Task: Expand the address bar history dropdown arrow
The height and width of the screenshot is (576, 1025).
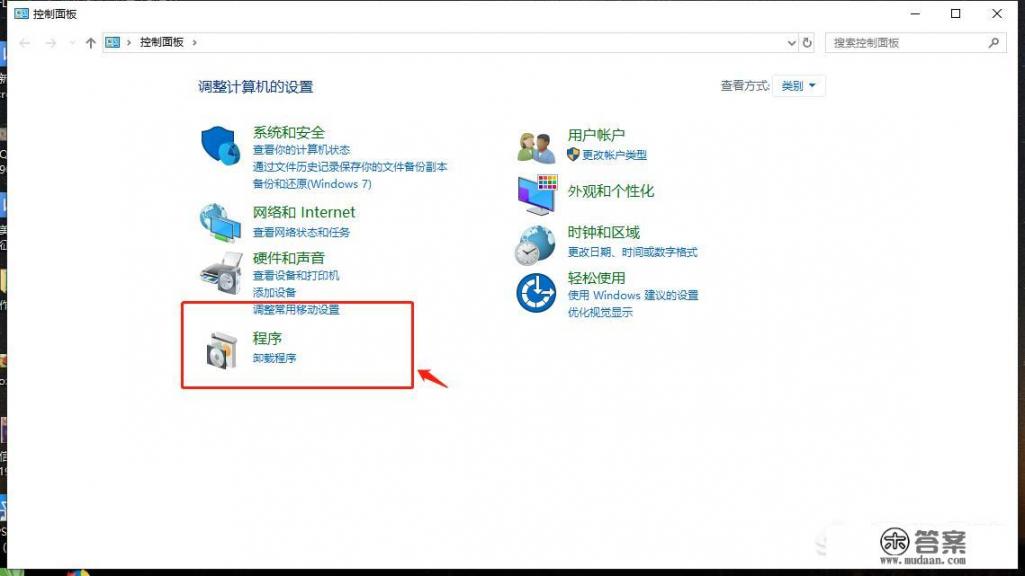Action: (x=789, y=42)
